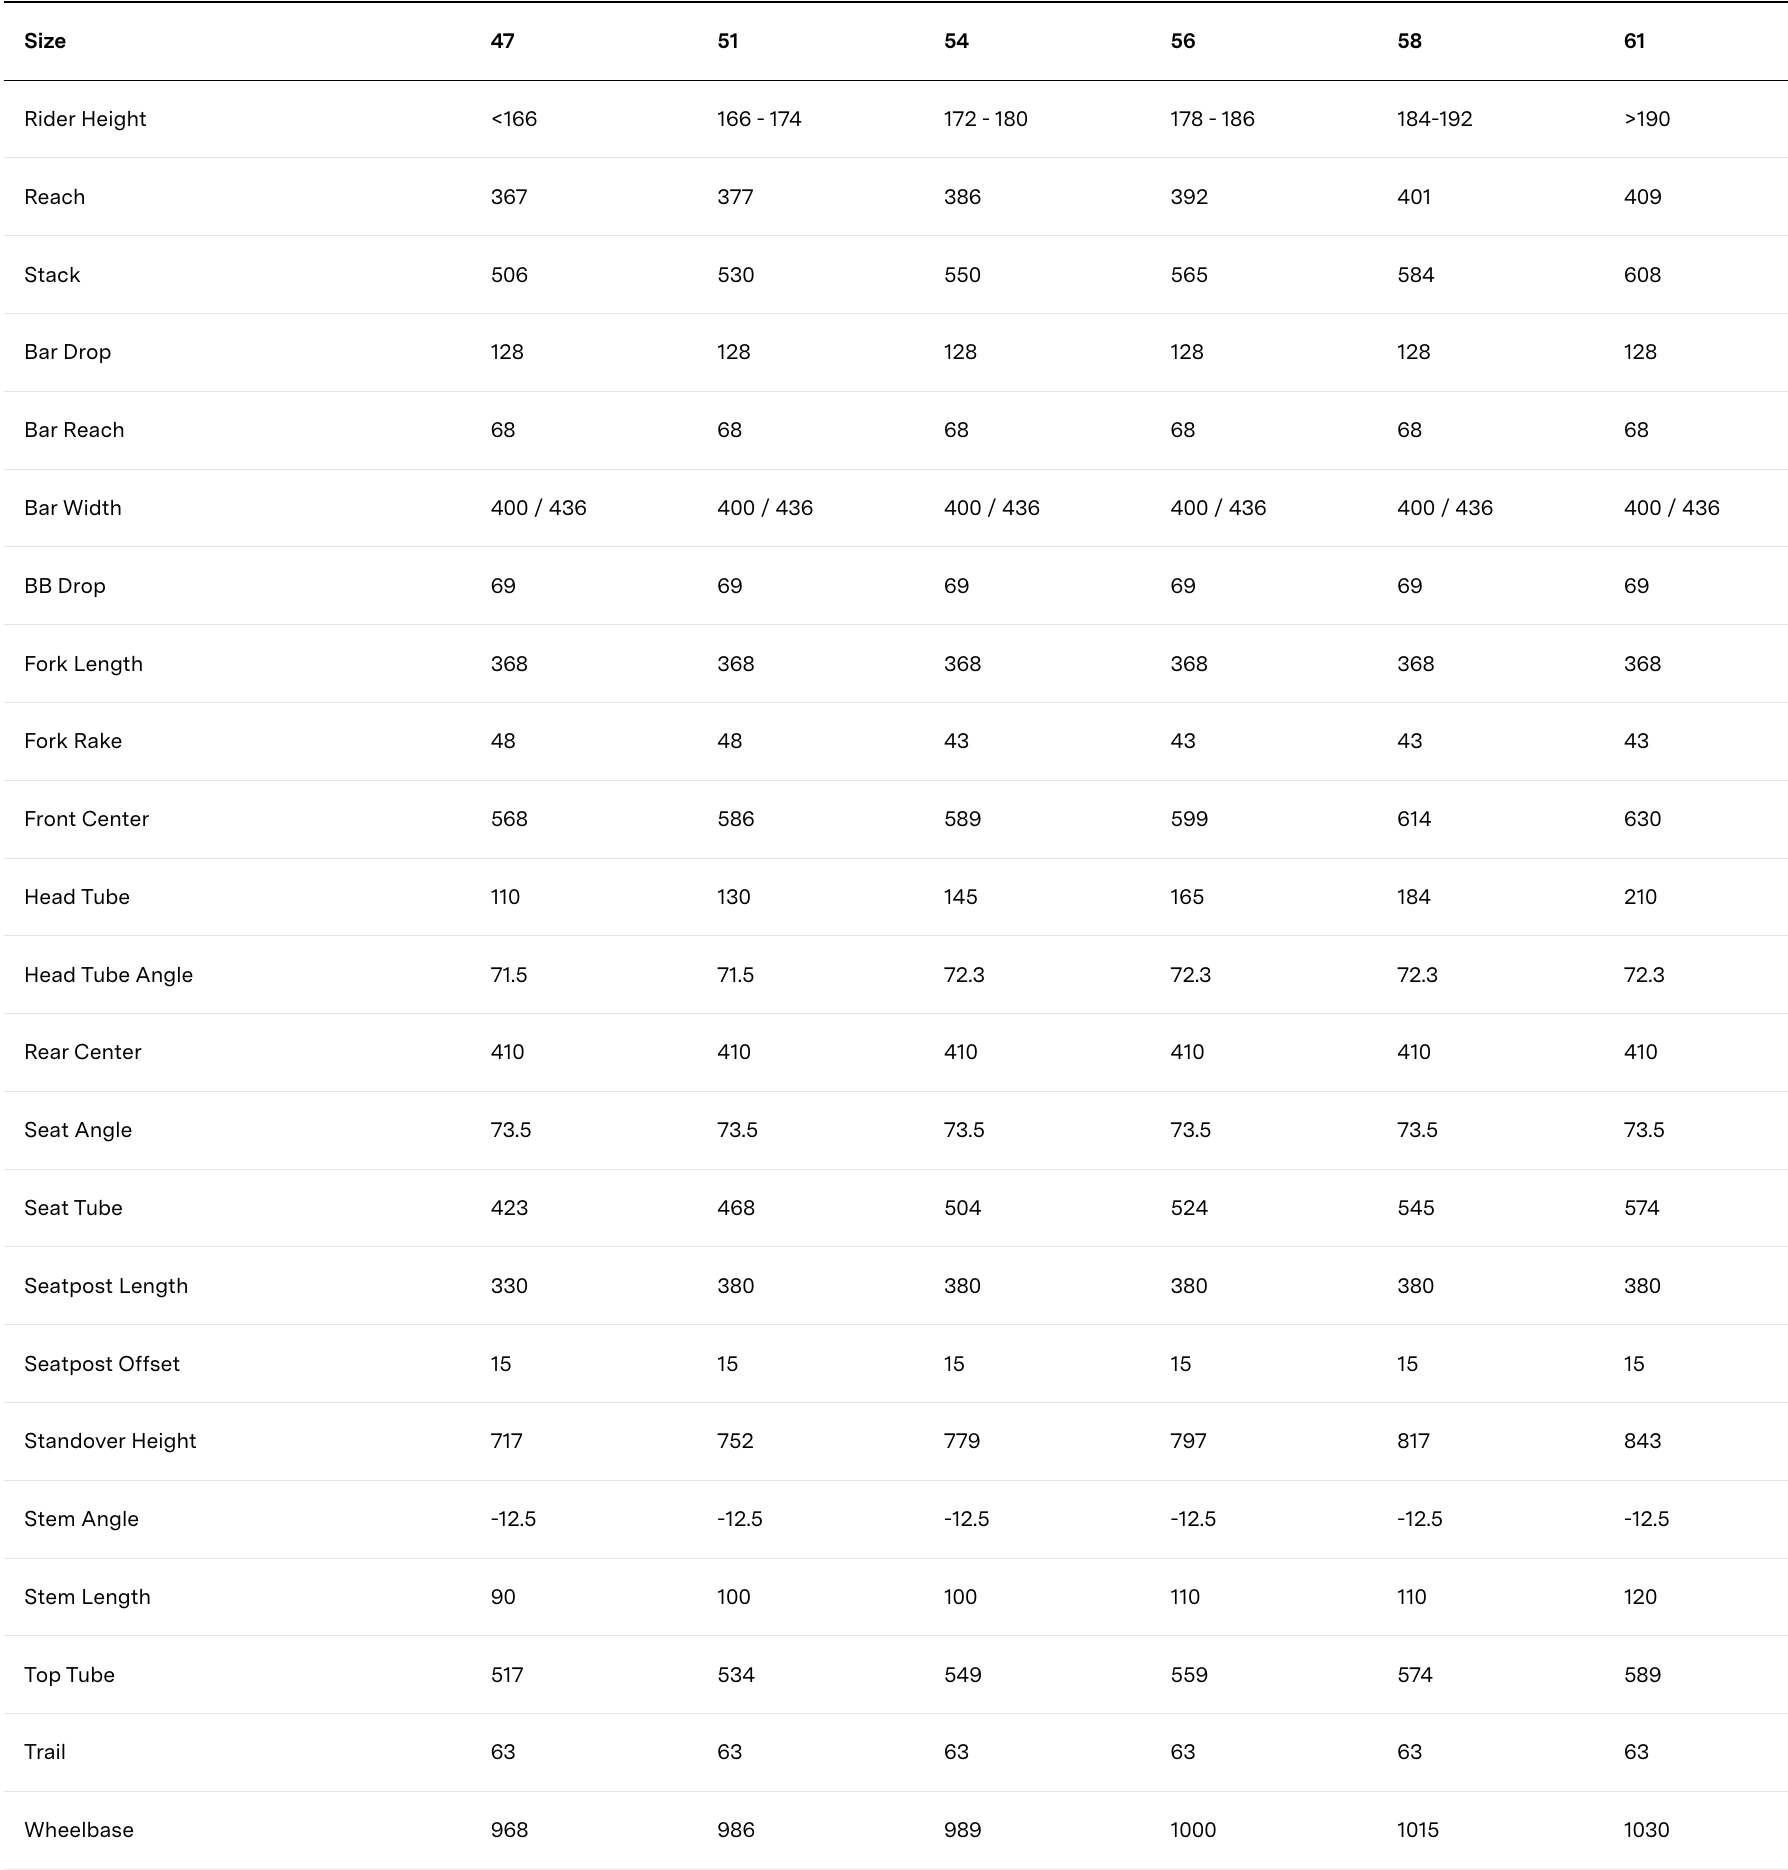Select the Wheelbase value 1000
Viewport: 1788px width, 1870px height.
click(x=1193, y=1830)
